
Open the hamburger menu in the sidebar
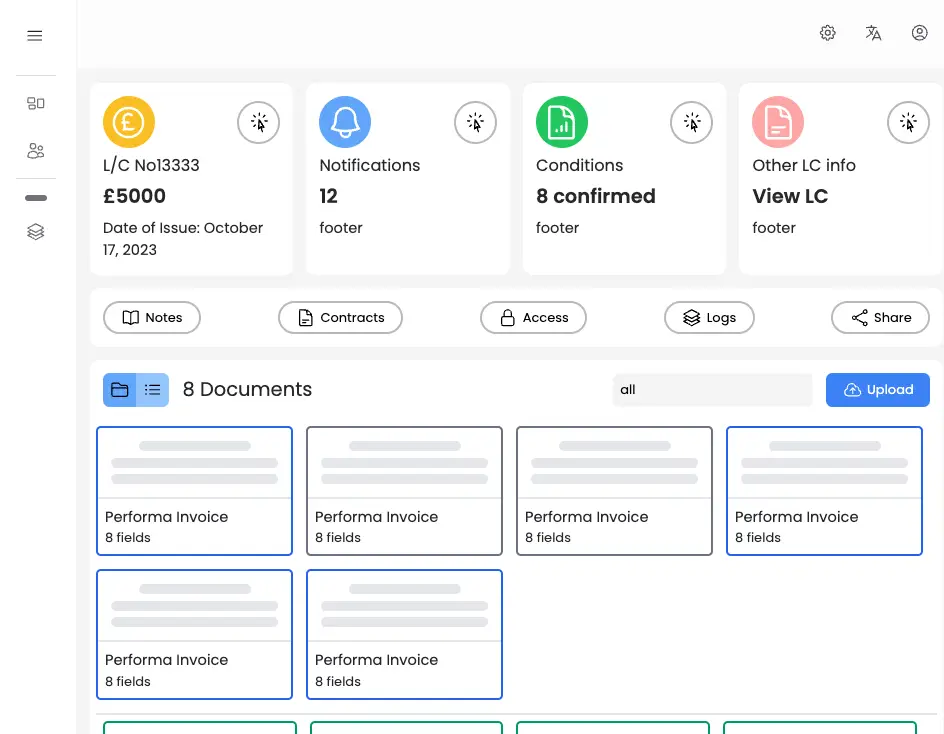(x=35, y=36)
